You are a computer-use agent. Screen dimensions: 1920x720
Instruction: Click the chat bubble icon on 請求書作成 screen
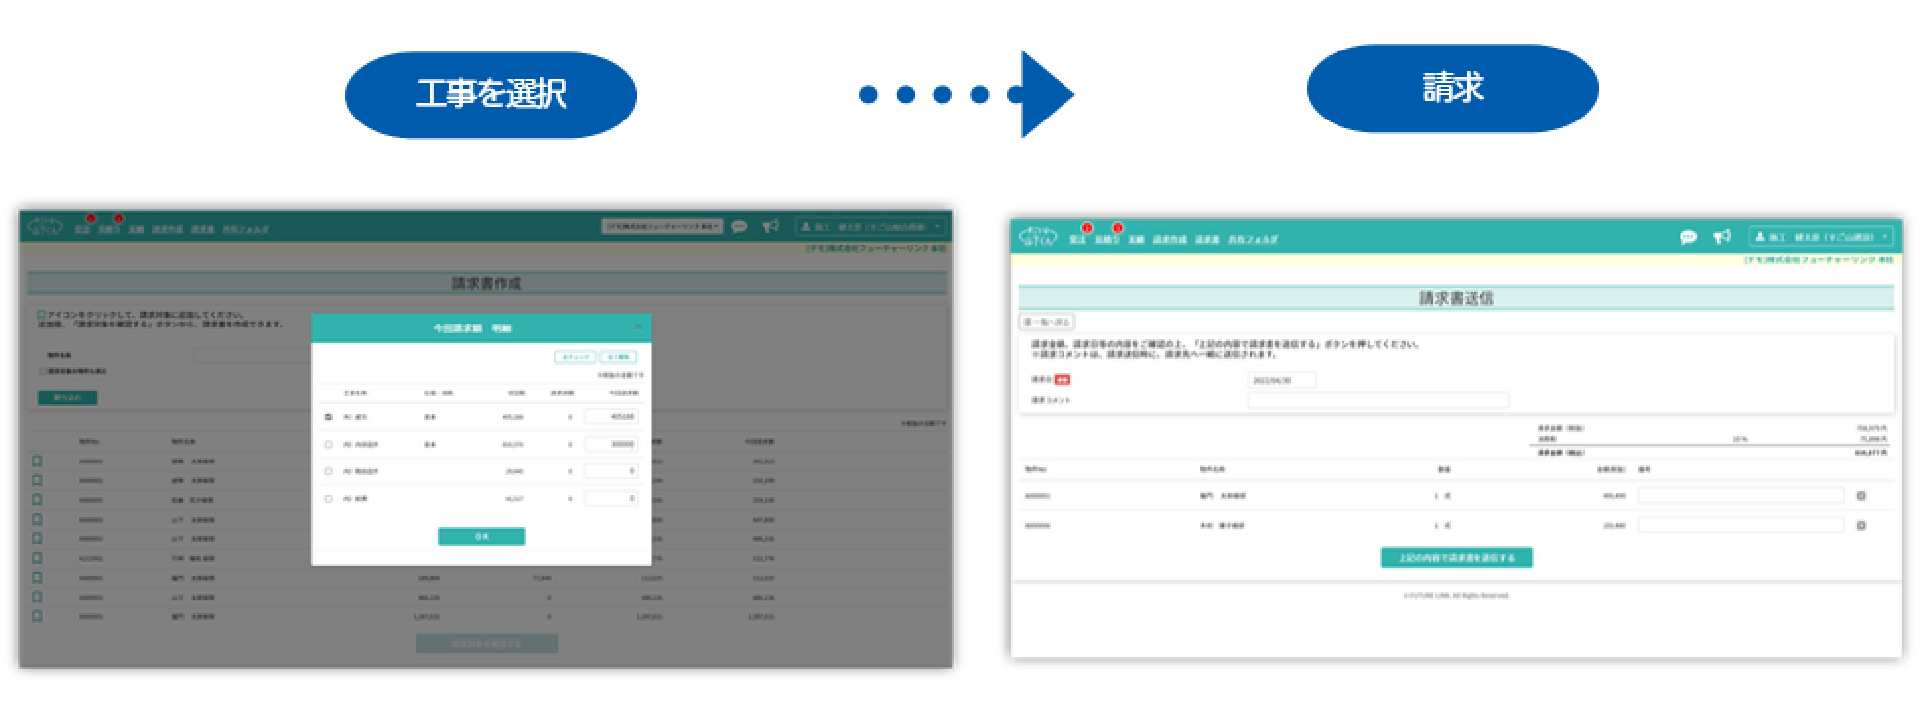coord(739,227)
